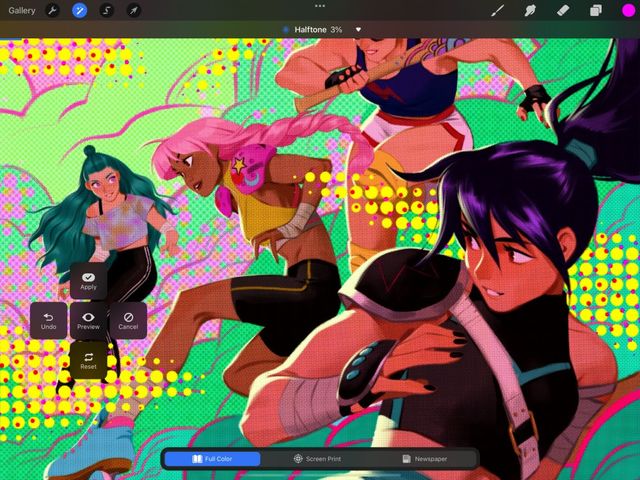This screenshot has height=480, width=640.
Task: Switch to Screen Print mode
Action: point(317,459)
